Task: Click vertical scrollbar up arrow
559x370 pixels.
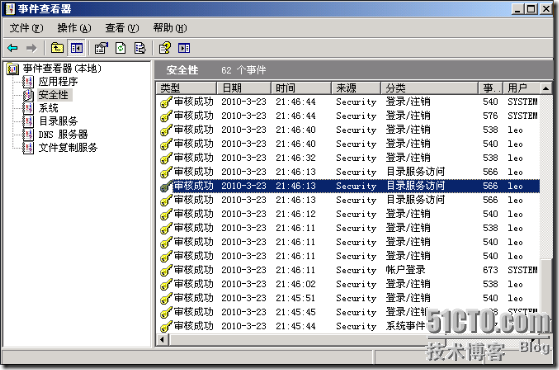Action: [x=546, y=88]
